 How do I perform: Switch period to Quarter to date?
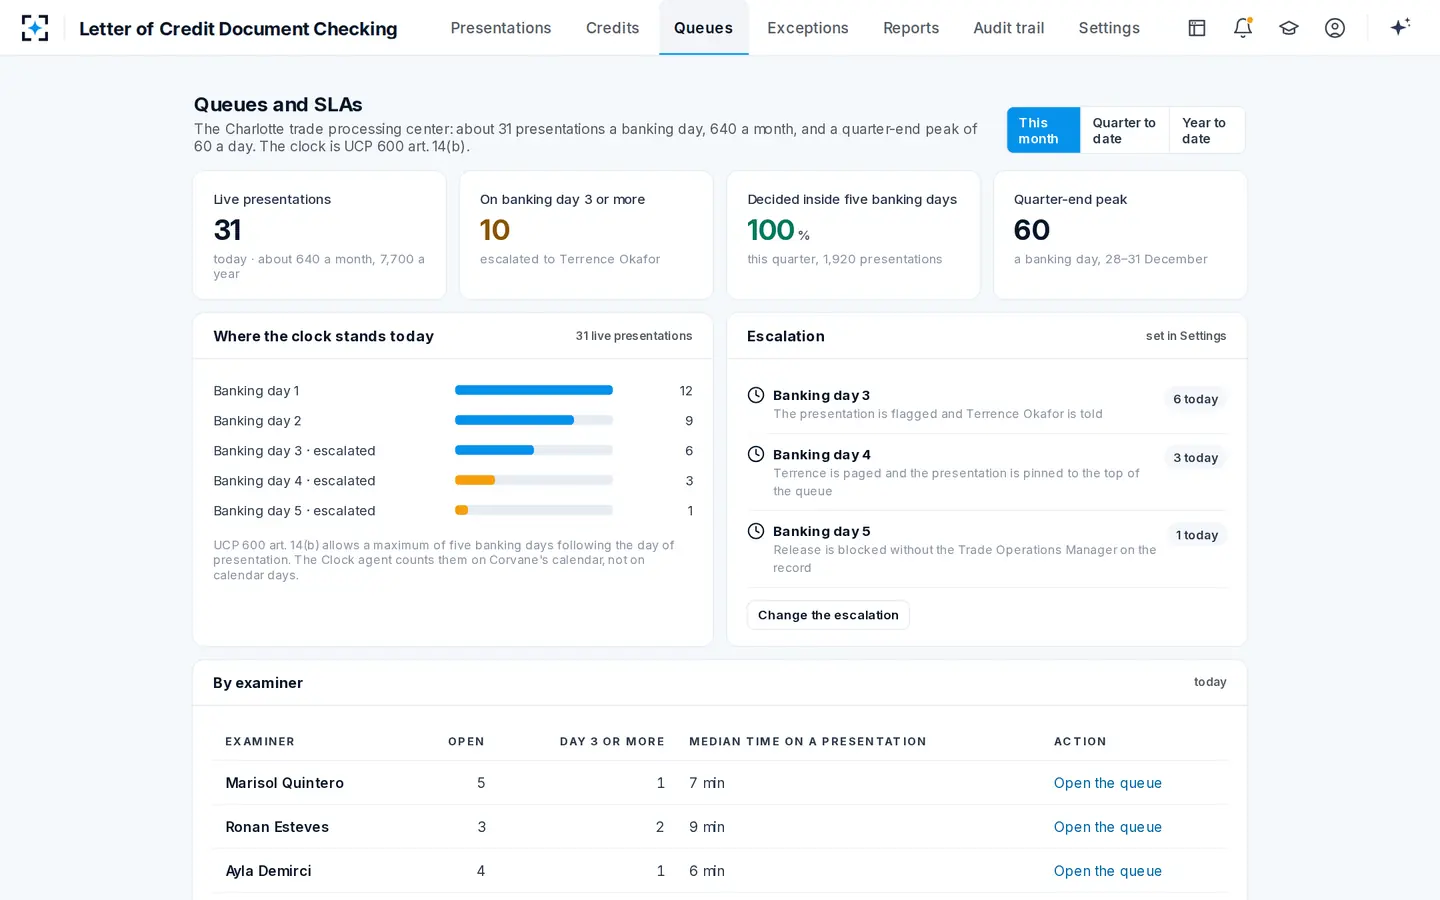(1124, 130)
